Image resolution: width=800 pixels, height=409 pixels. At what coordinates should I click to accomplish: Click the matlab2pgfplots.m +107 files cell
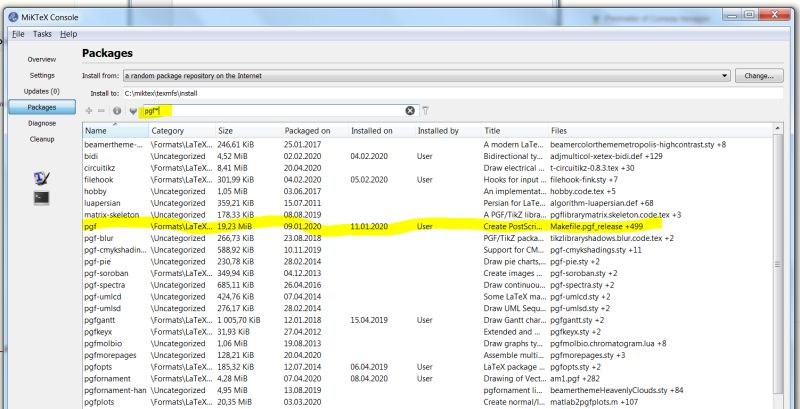click(594, 402)
